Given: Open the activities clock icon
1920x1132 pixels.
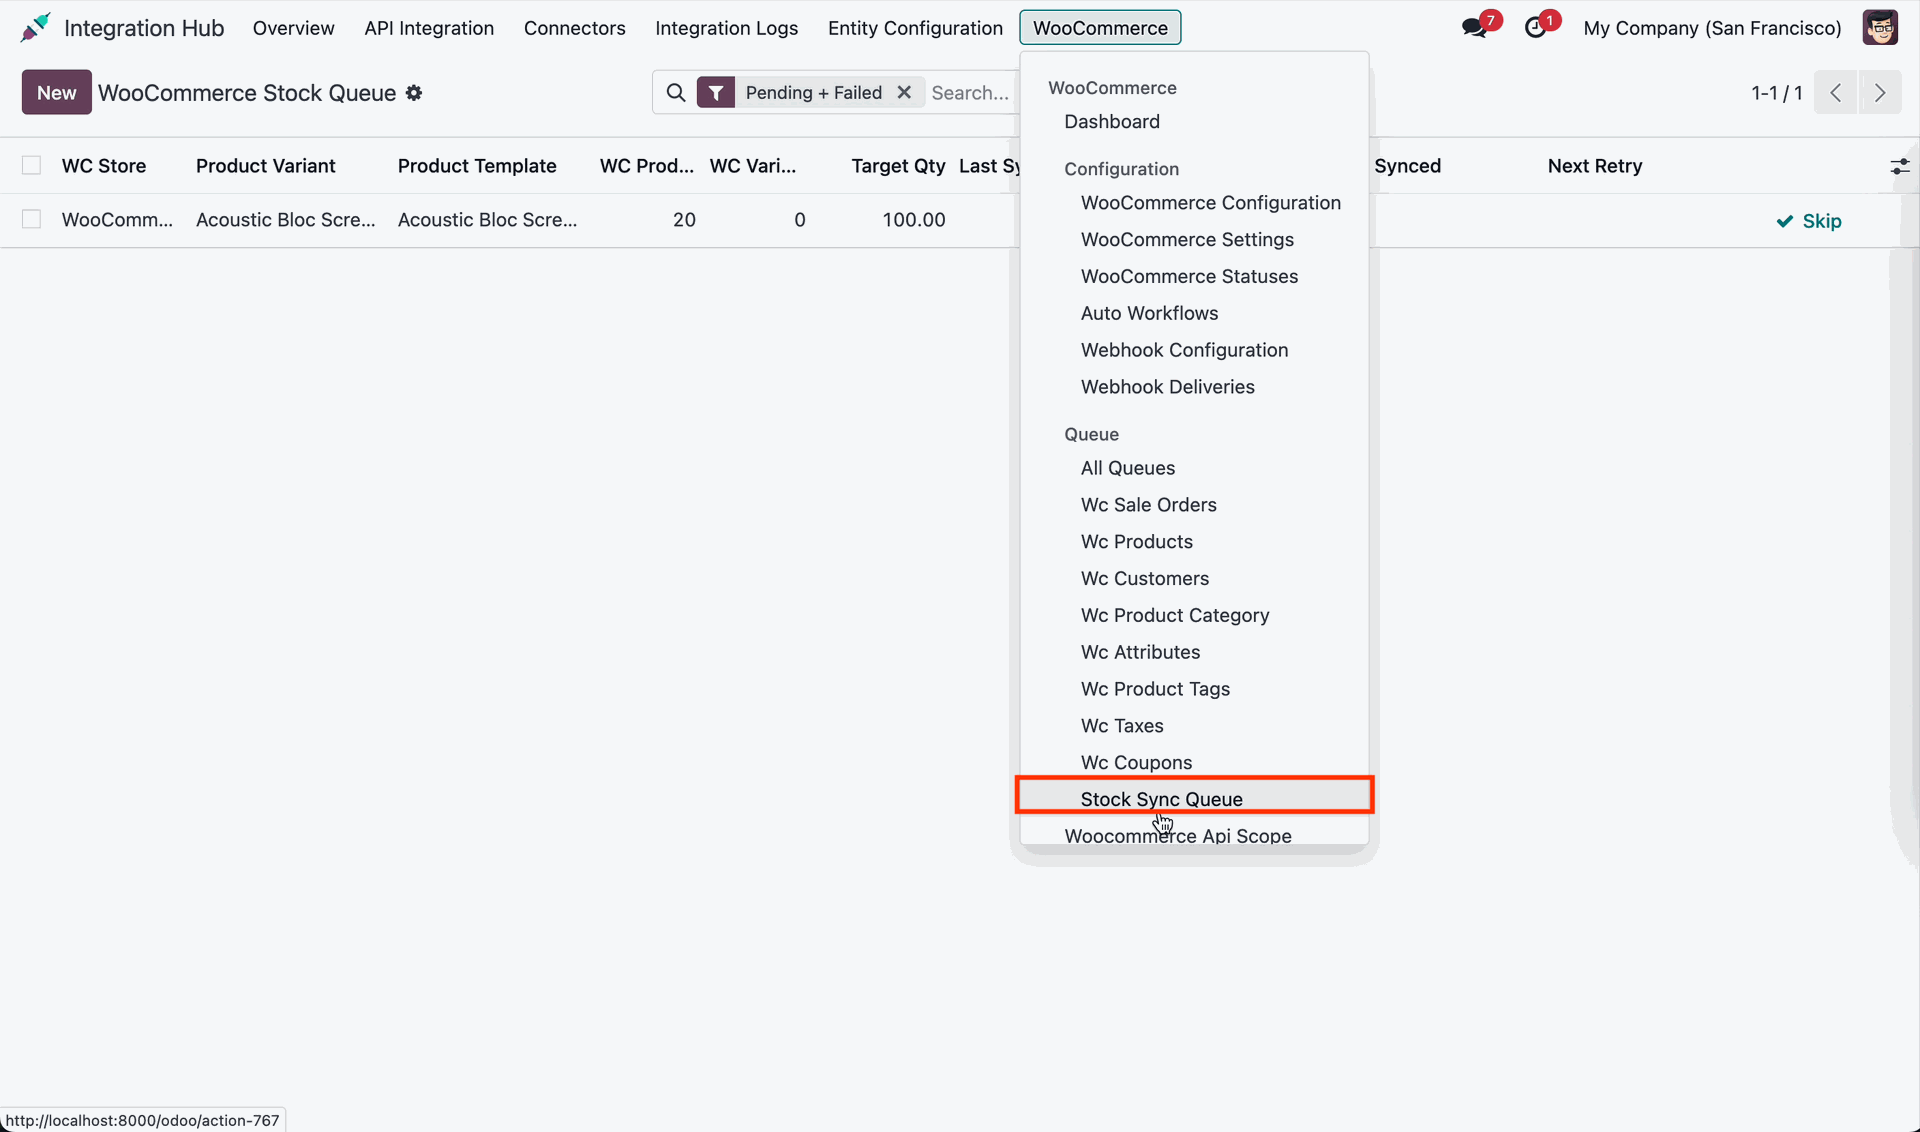Looking at the screenshot, I should pos(1535,28).
